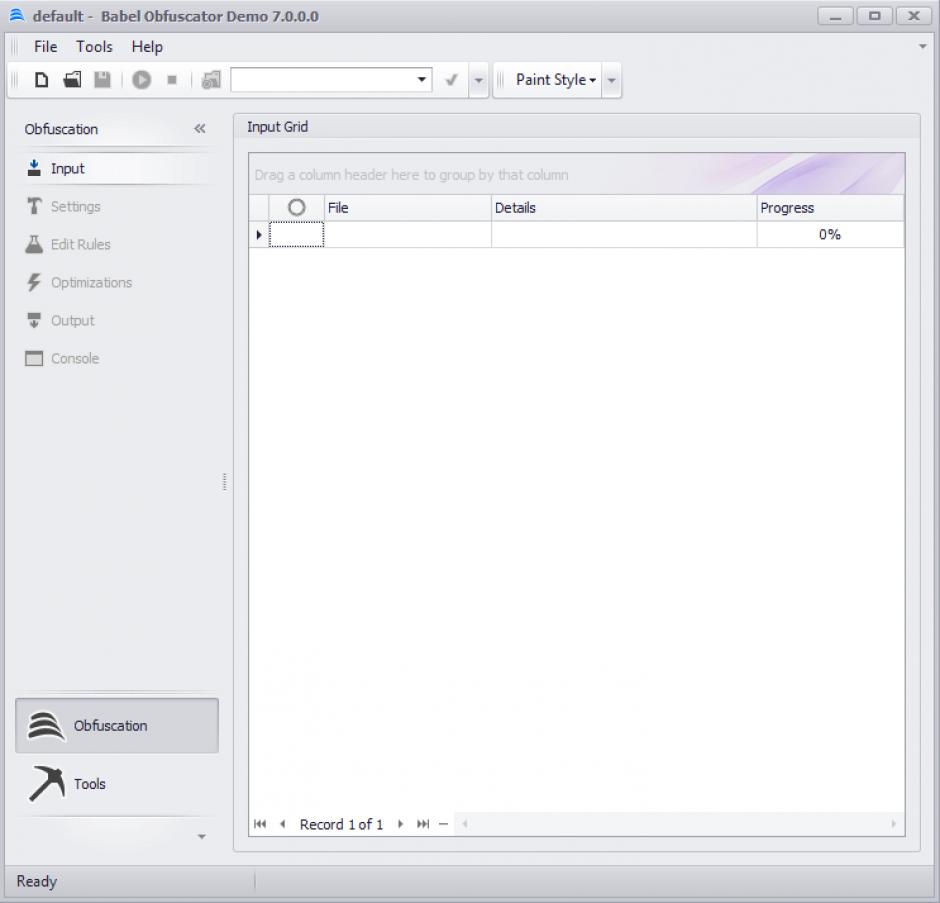Viewport: 940px width, 903px height.
Task: Click the horizontal scrollbar left arrow
Action: (464, 824)
